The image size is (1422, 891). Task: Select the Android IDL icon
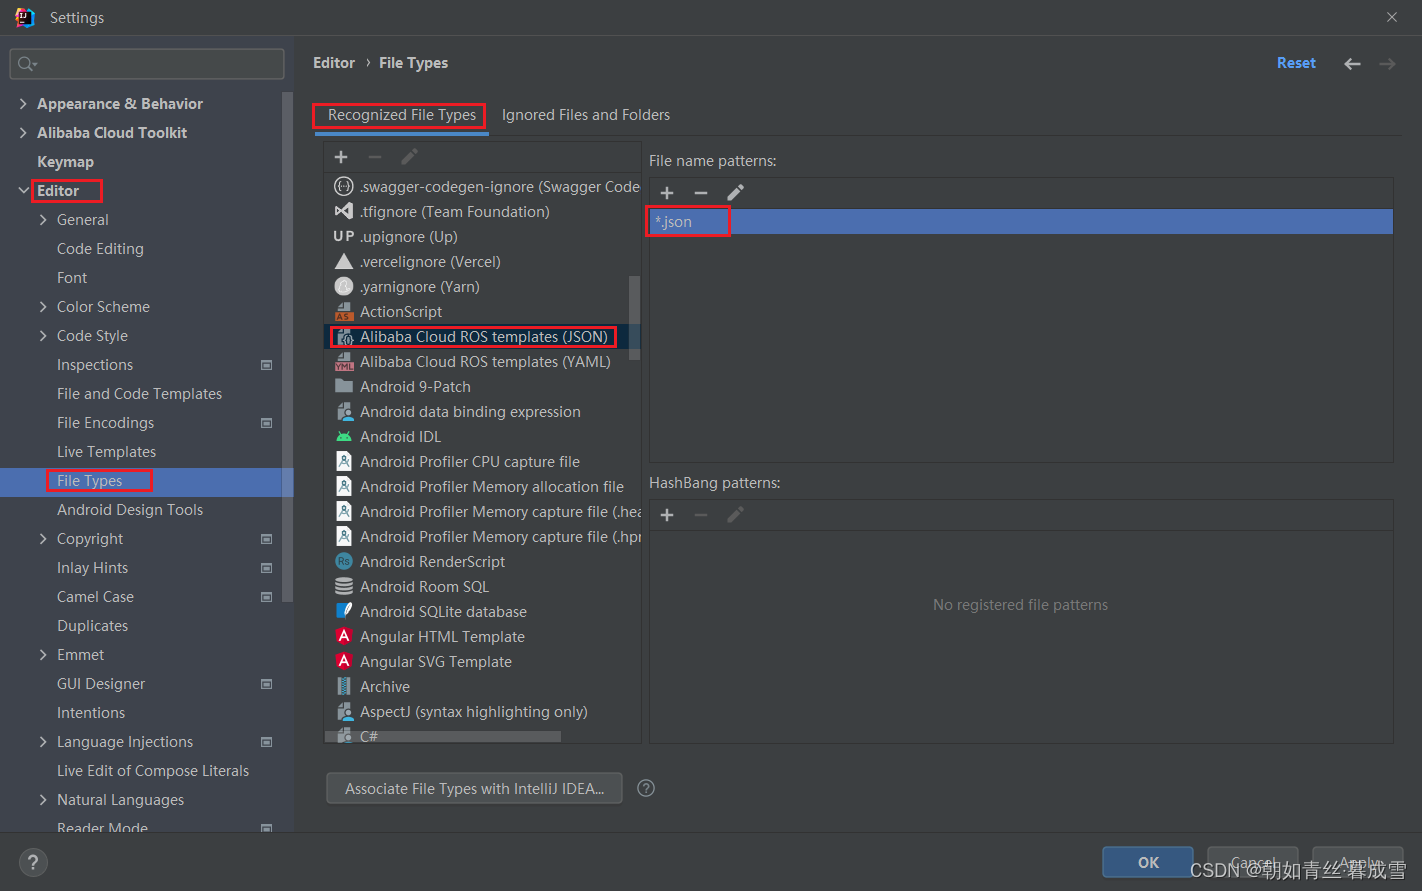[x=344, y=437]
